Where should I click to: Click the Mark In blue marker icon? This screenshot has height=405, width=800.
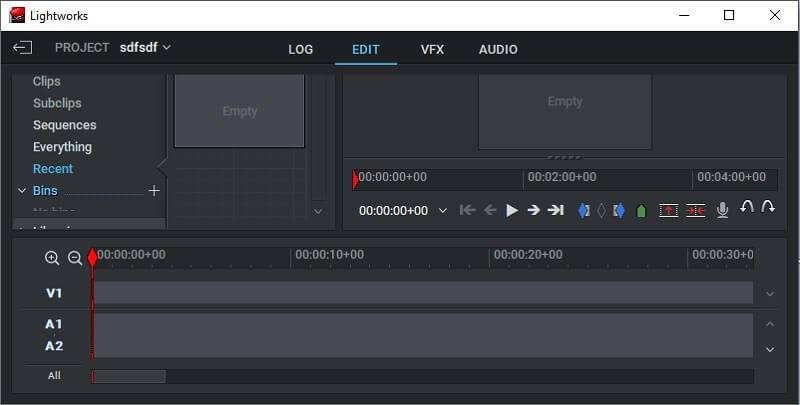(x=584, y=210)
